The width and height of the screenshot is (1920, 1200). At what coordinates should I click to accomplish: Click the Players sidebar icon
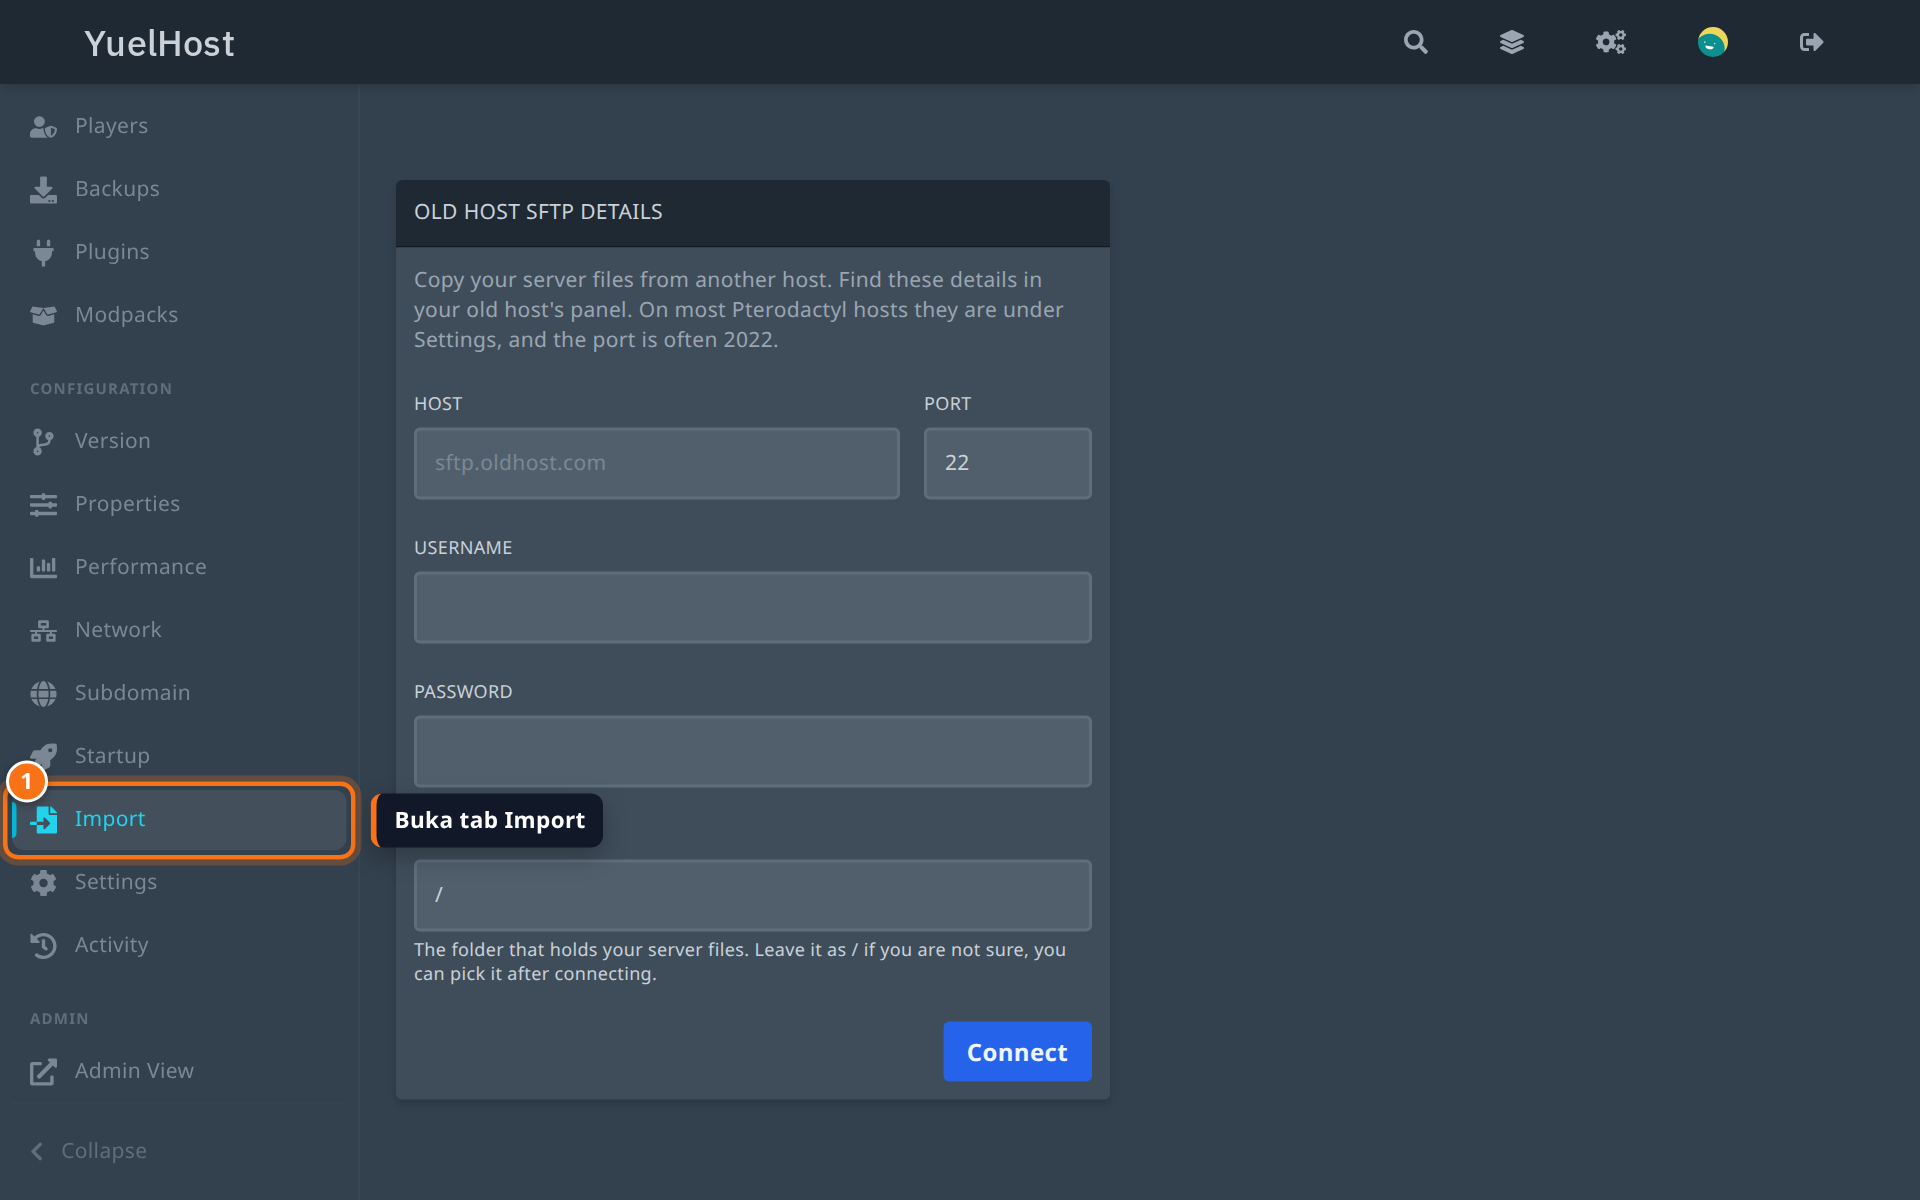[43, 126]
